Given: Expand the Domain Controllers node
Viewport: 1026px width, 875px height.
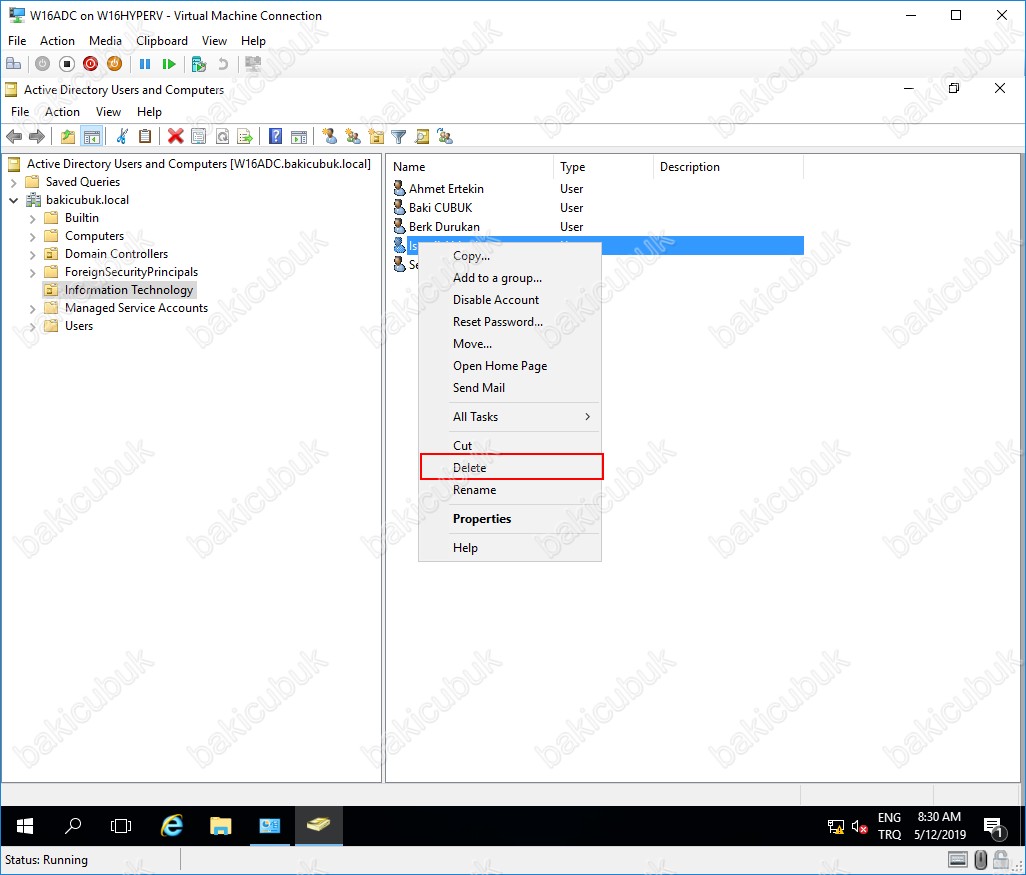Looking at the screenshot, I should point(33,255).
